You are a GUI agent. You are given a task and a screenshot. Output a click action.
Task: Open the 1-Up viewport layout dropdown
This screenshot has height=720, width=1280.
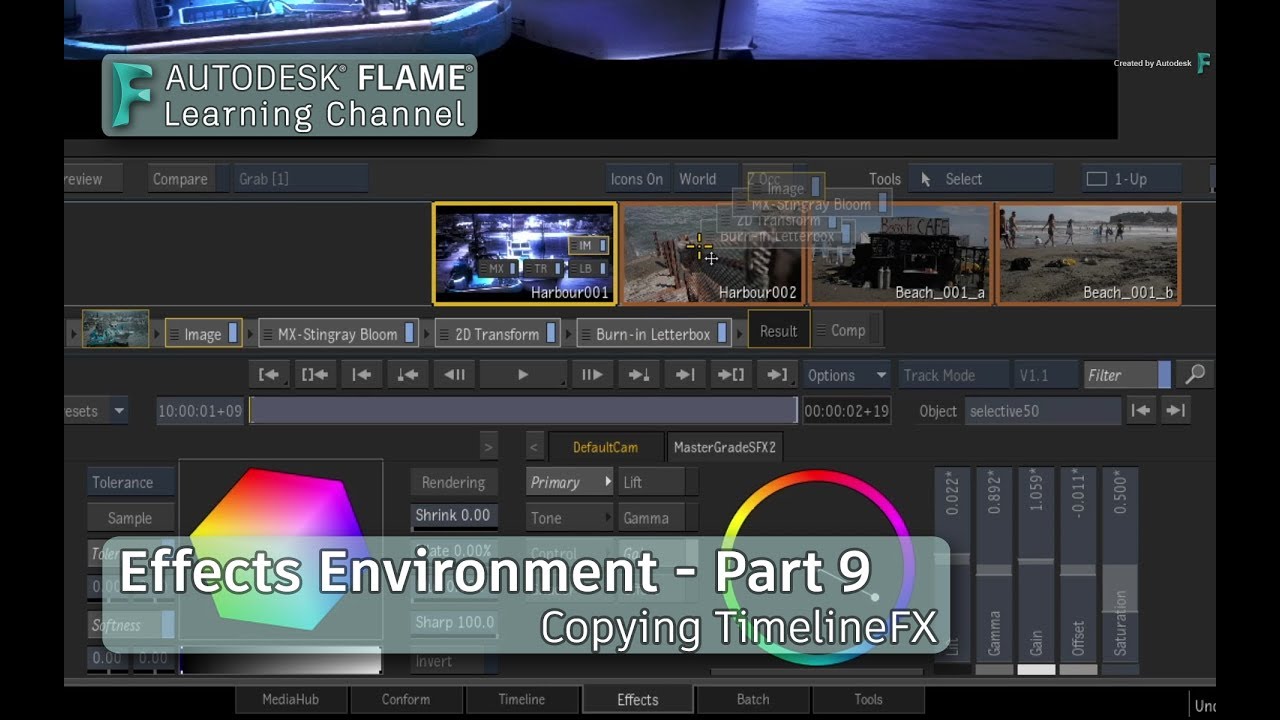tap(1130, 179)
